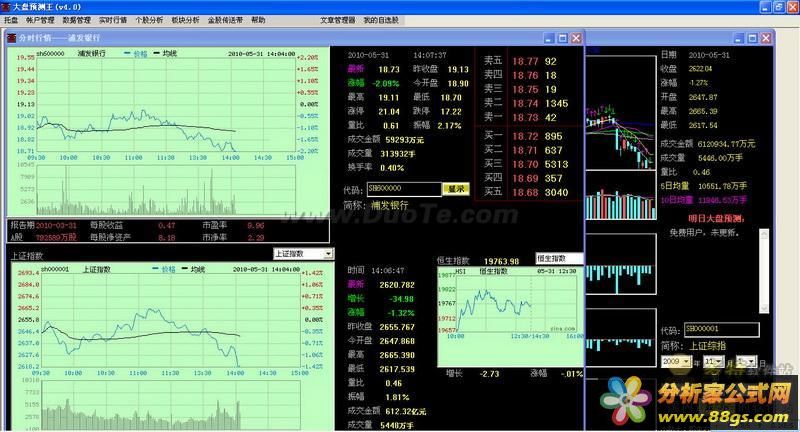Open the 帮助 menu
The image size is (800, 432).
coord(258,20)
